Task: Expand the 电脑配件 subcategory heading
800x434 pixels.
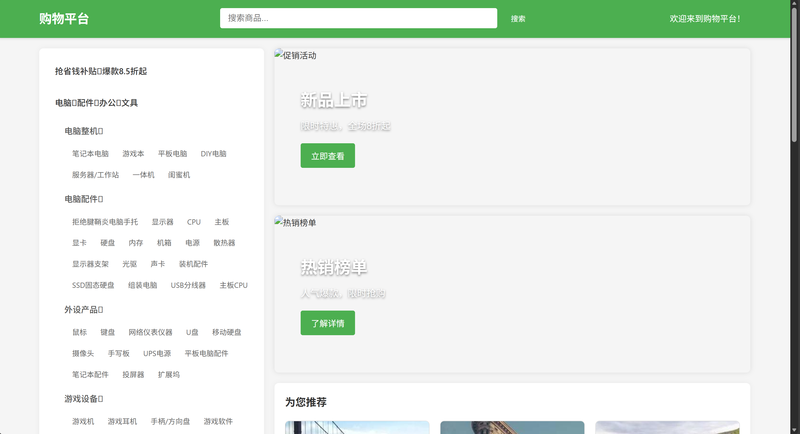Action: (84, 199)
